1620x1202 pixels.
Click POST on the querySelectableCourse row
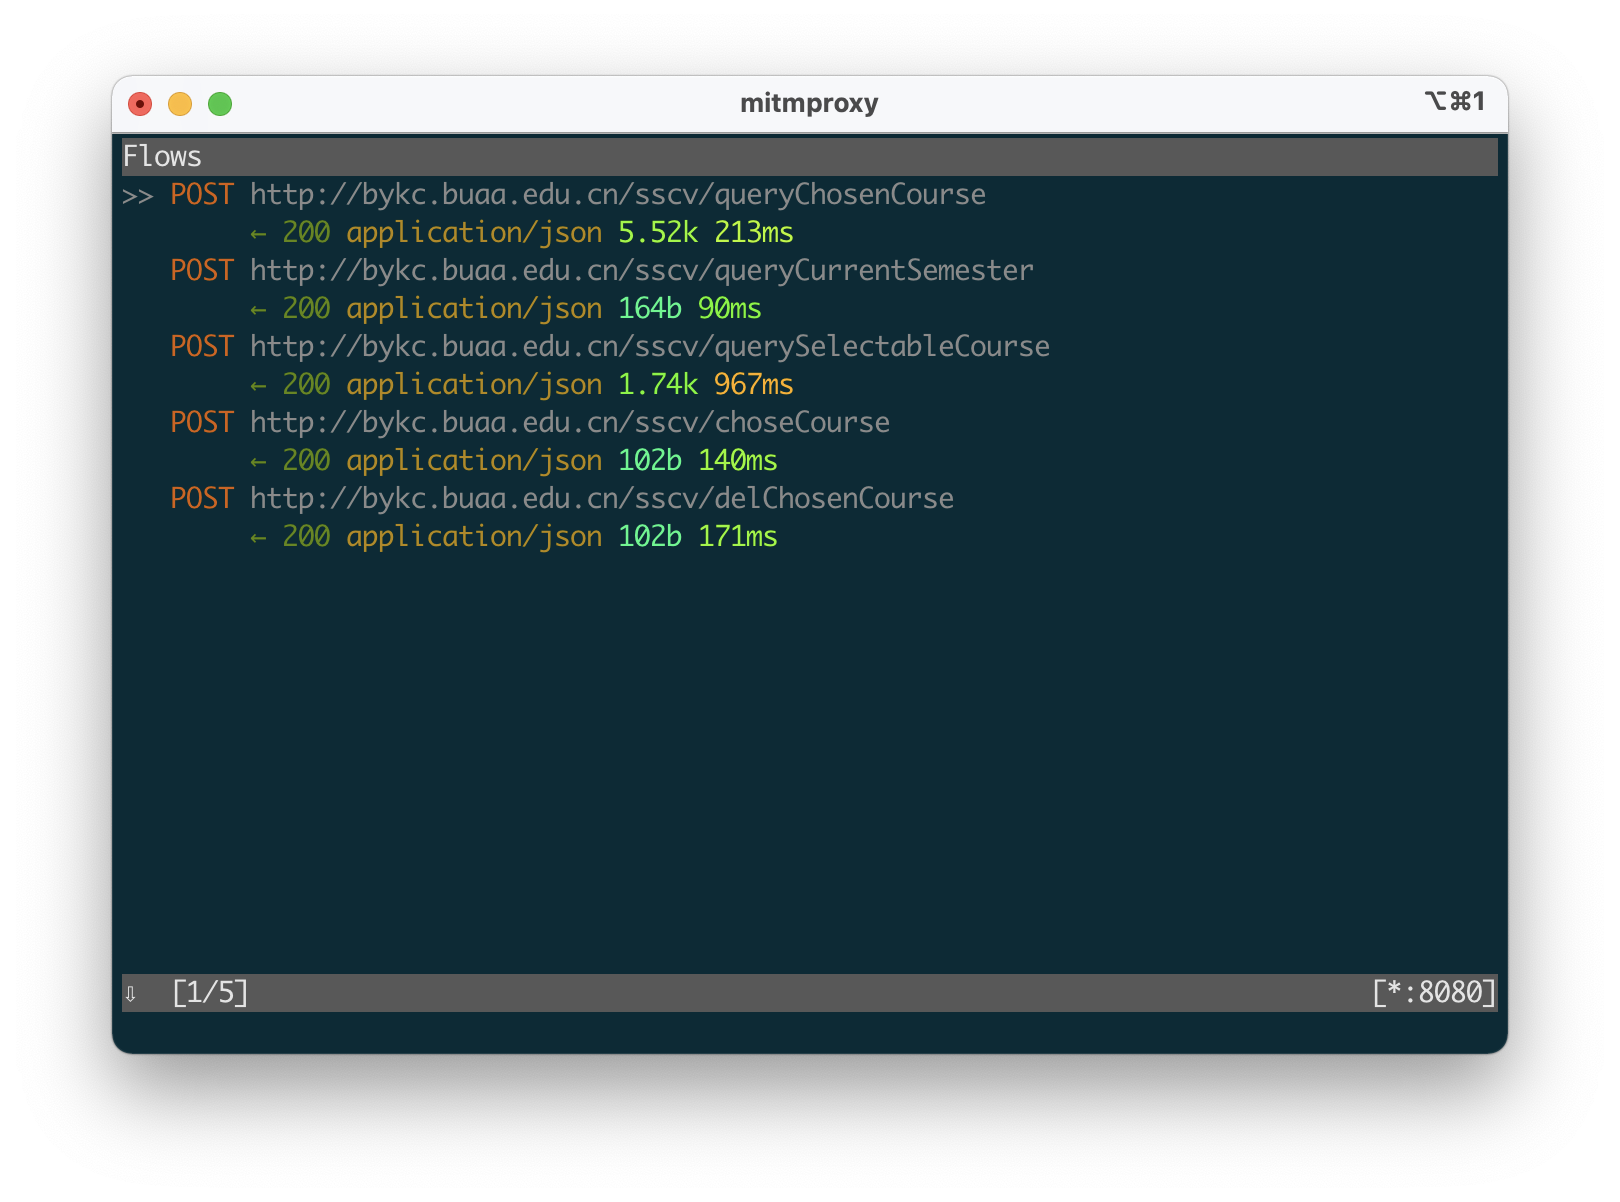point(202,347)
